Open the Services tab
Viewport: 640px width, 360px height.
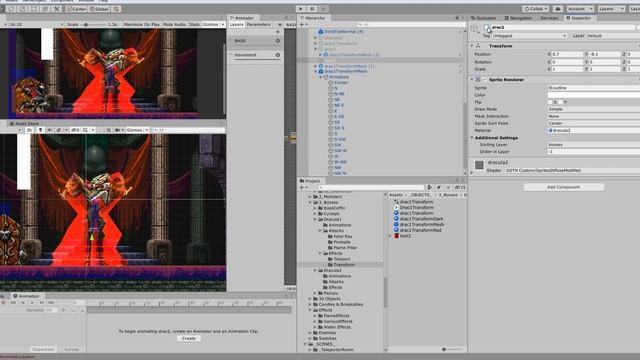(x=549, y=18)
